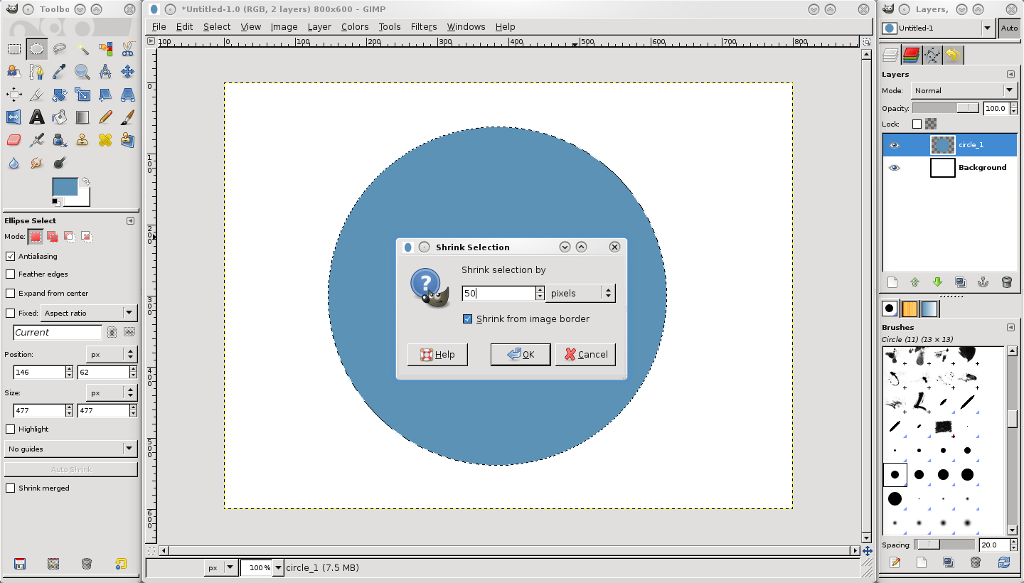Select the Flip tool
The width and height of the screenshot is (1024, 583).
[x=14, y=118]
